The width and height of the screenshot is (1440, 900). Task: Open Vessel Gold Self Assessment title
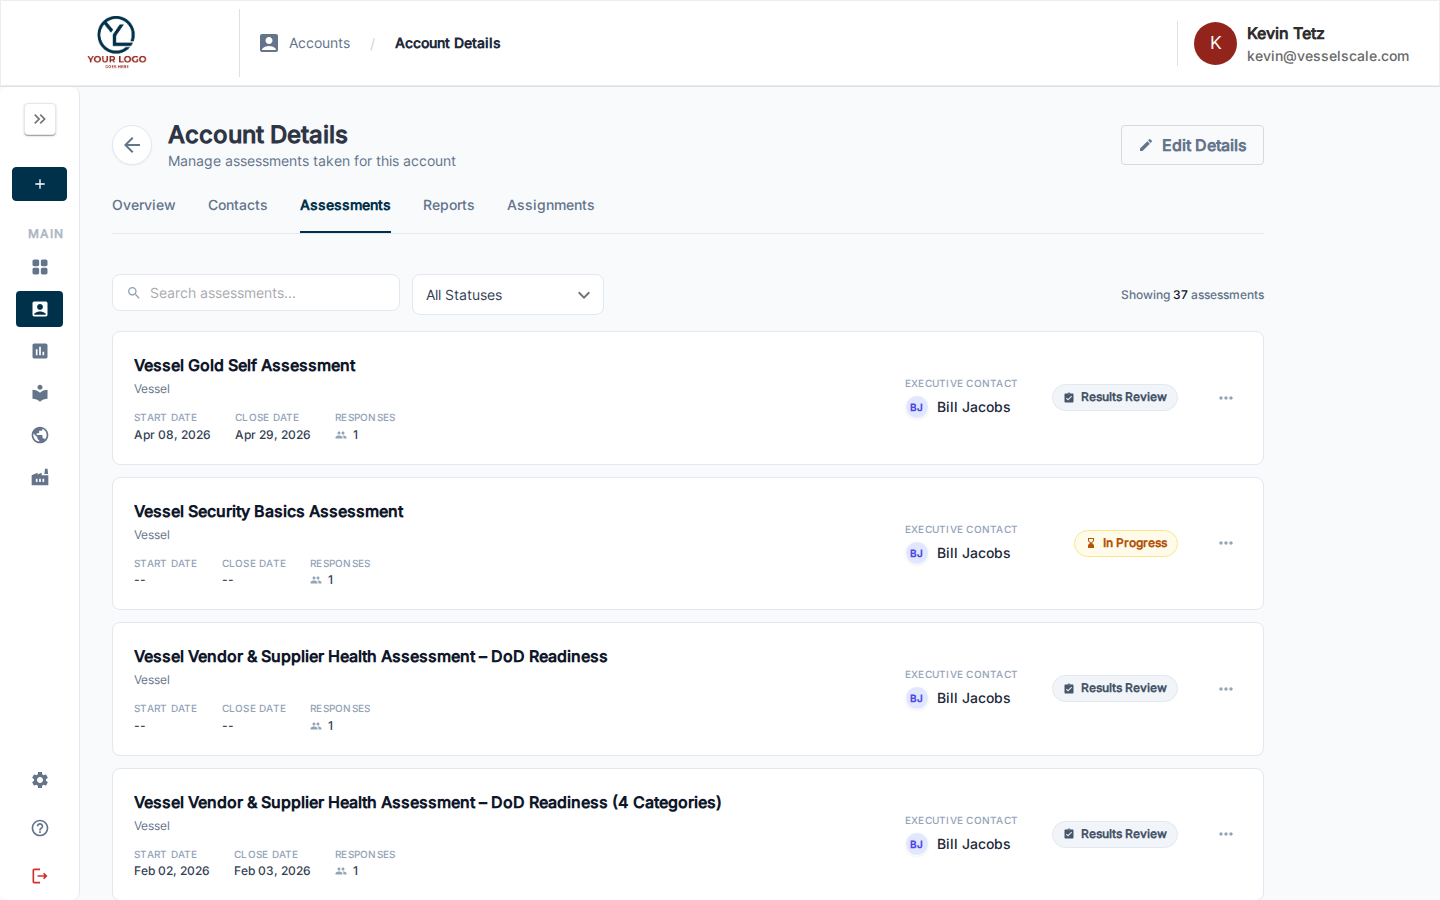pyautogui.click(x=245, y=366)
